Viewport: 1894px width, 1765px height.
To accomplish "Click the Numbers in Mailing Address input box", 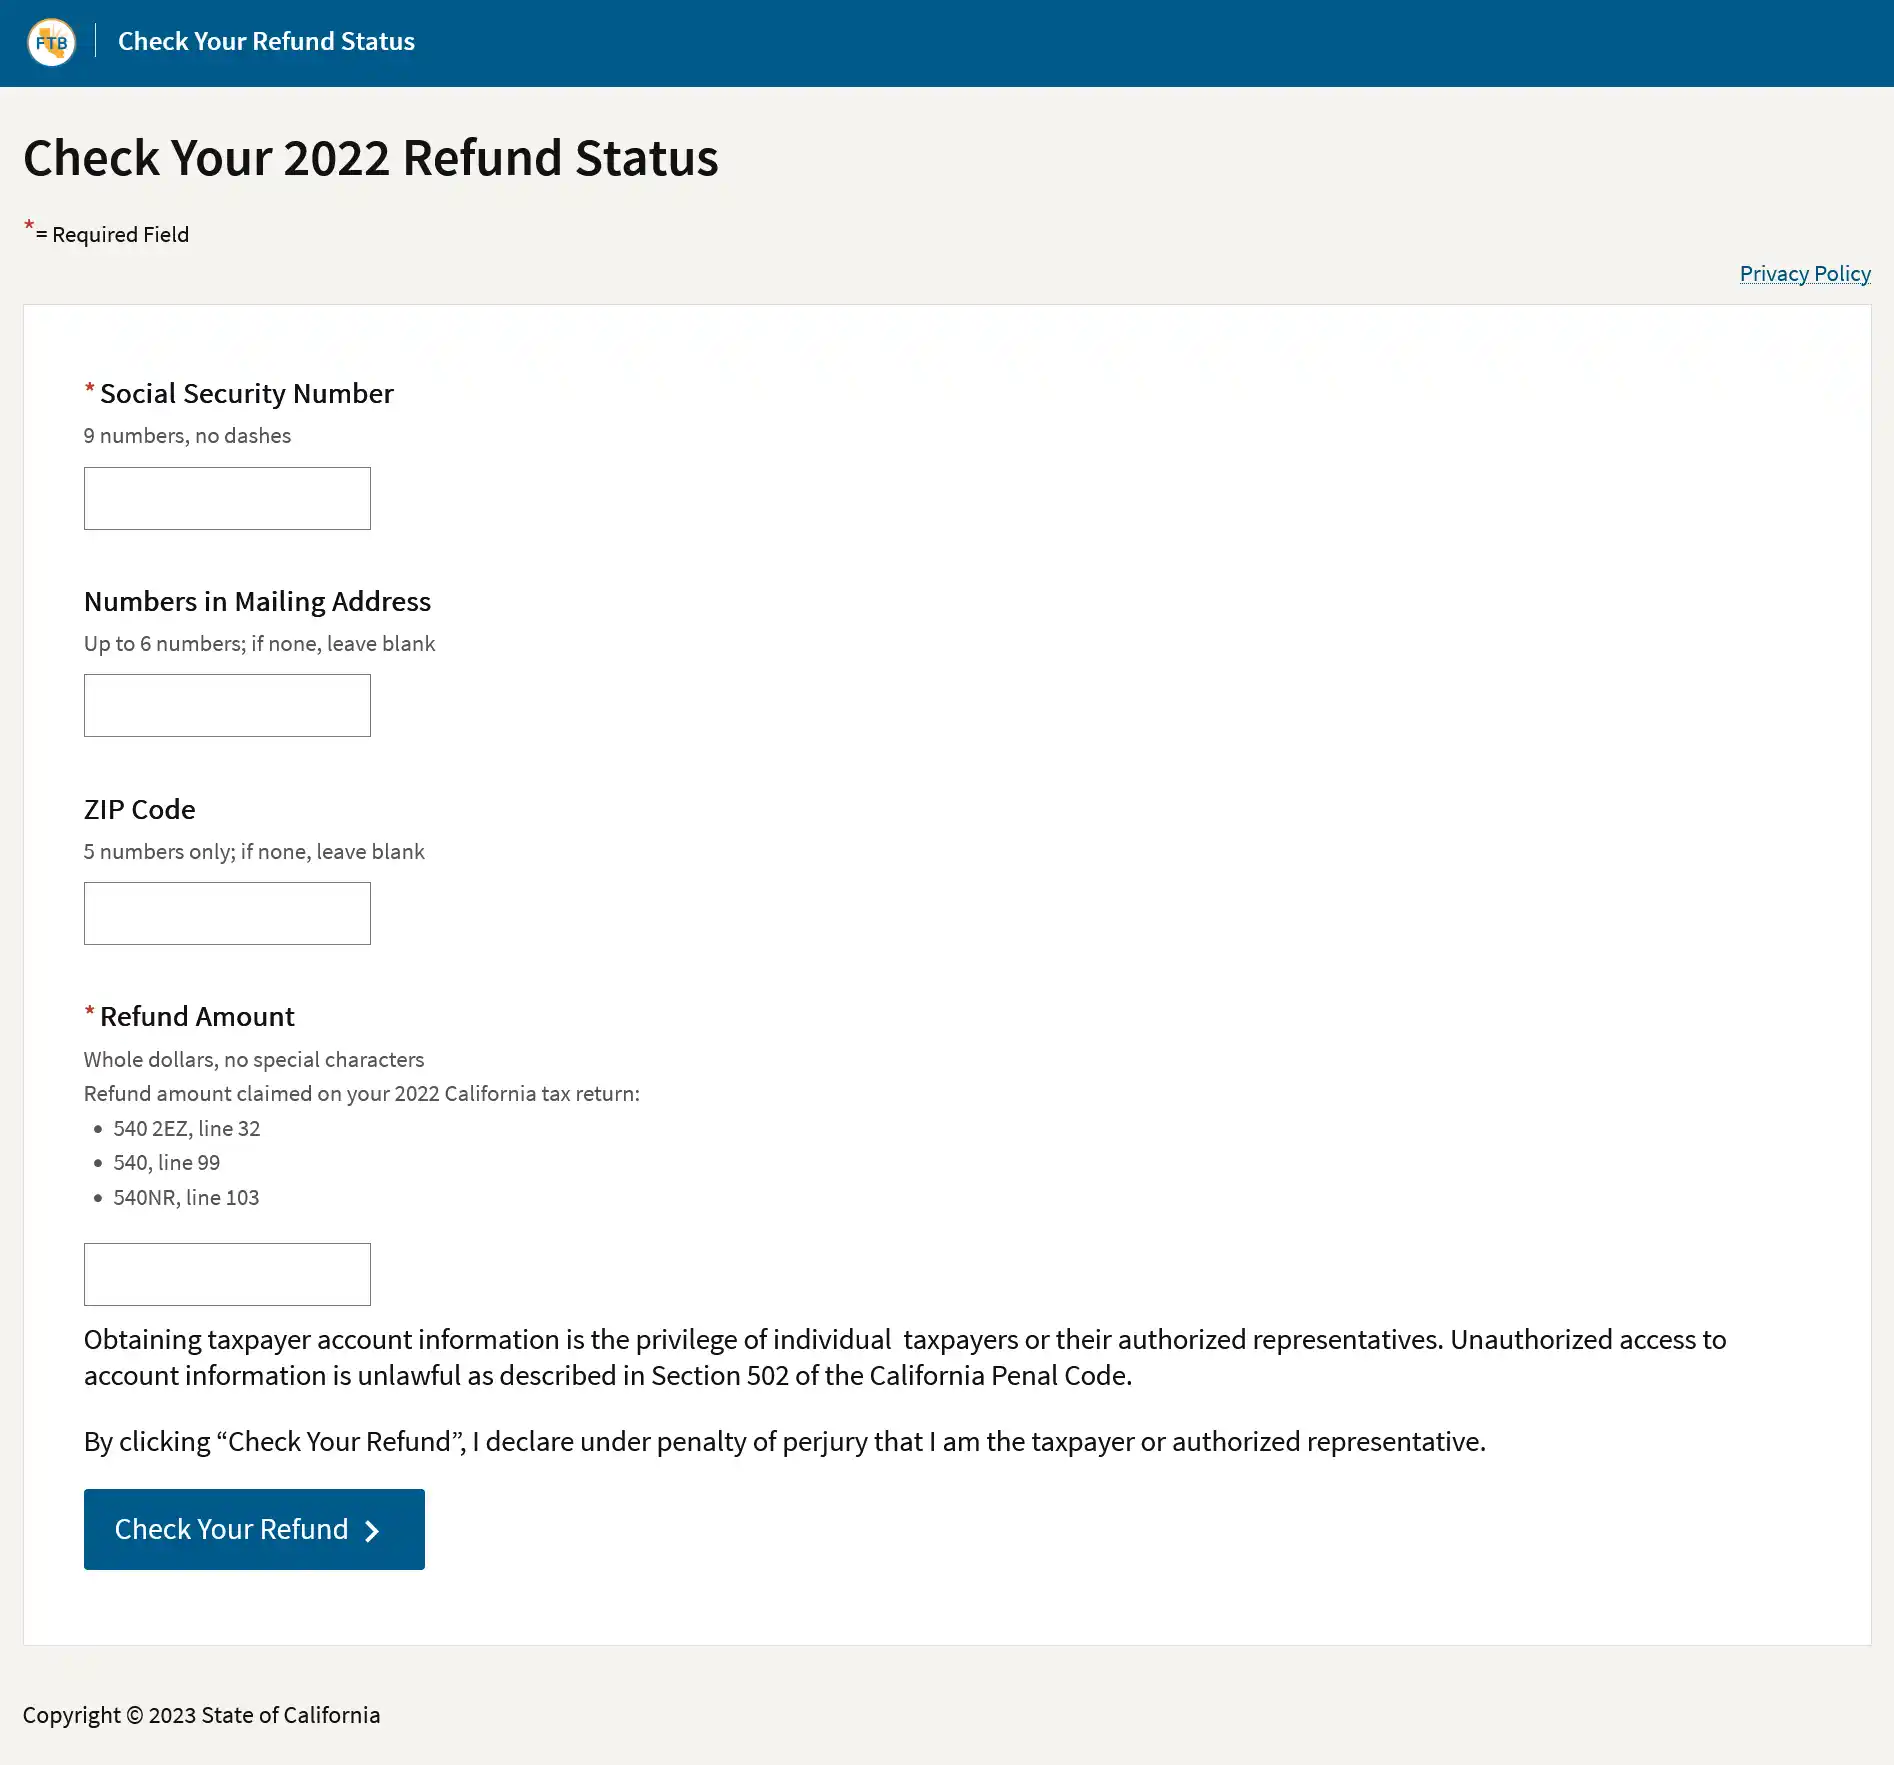I will click(227, 706).
